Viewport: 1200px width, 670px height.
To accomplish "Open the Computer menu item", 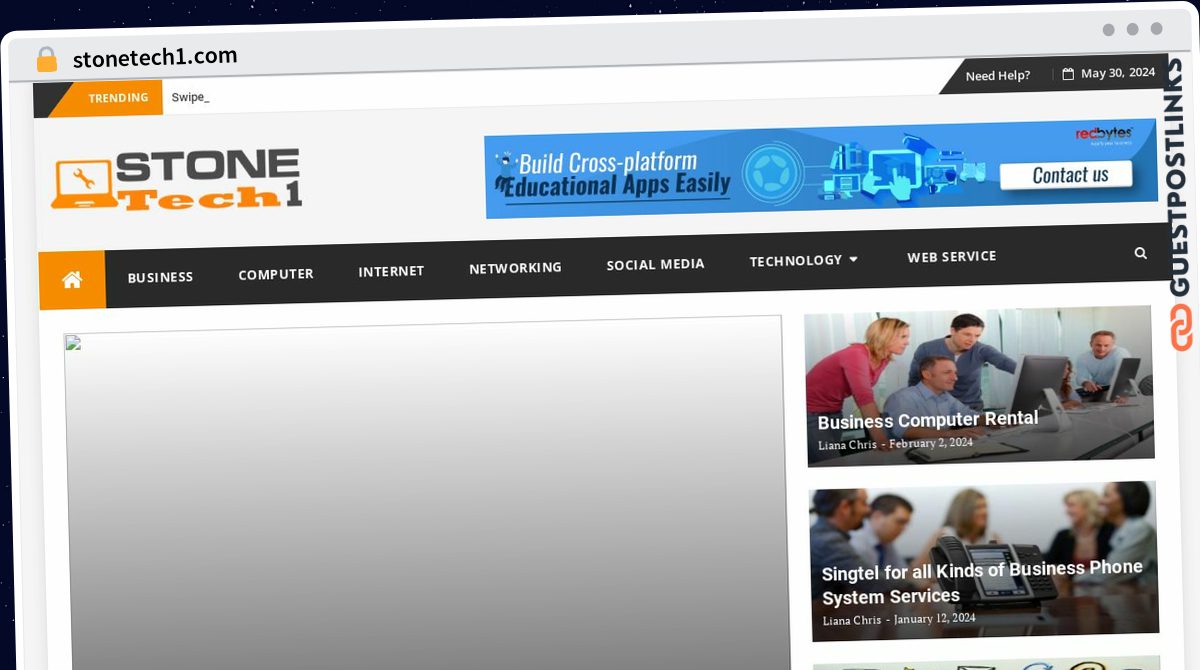I will click(x=276, y=274).
